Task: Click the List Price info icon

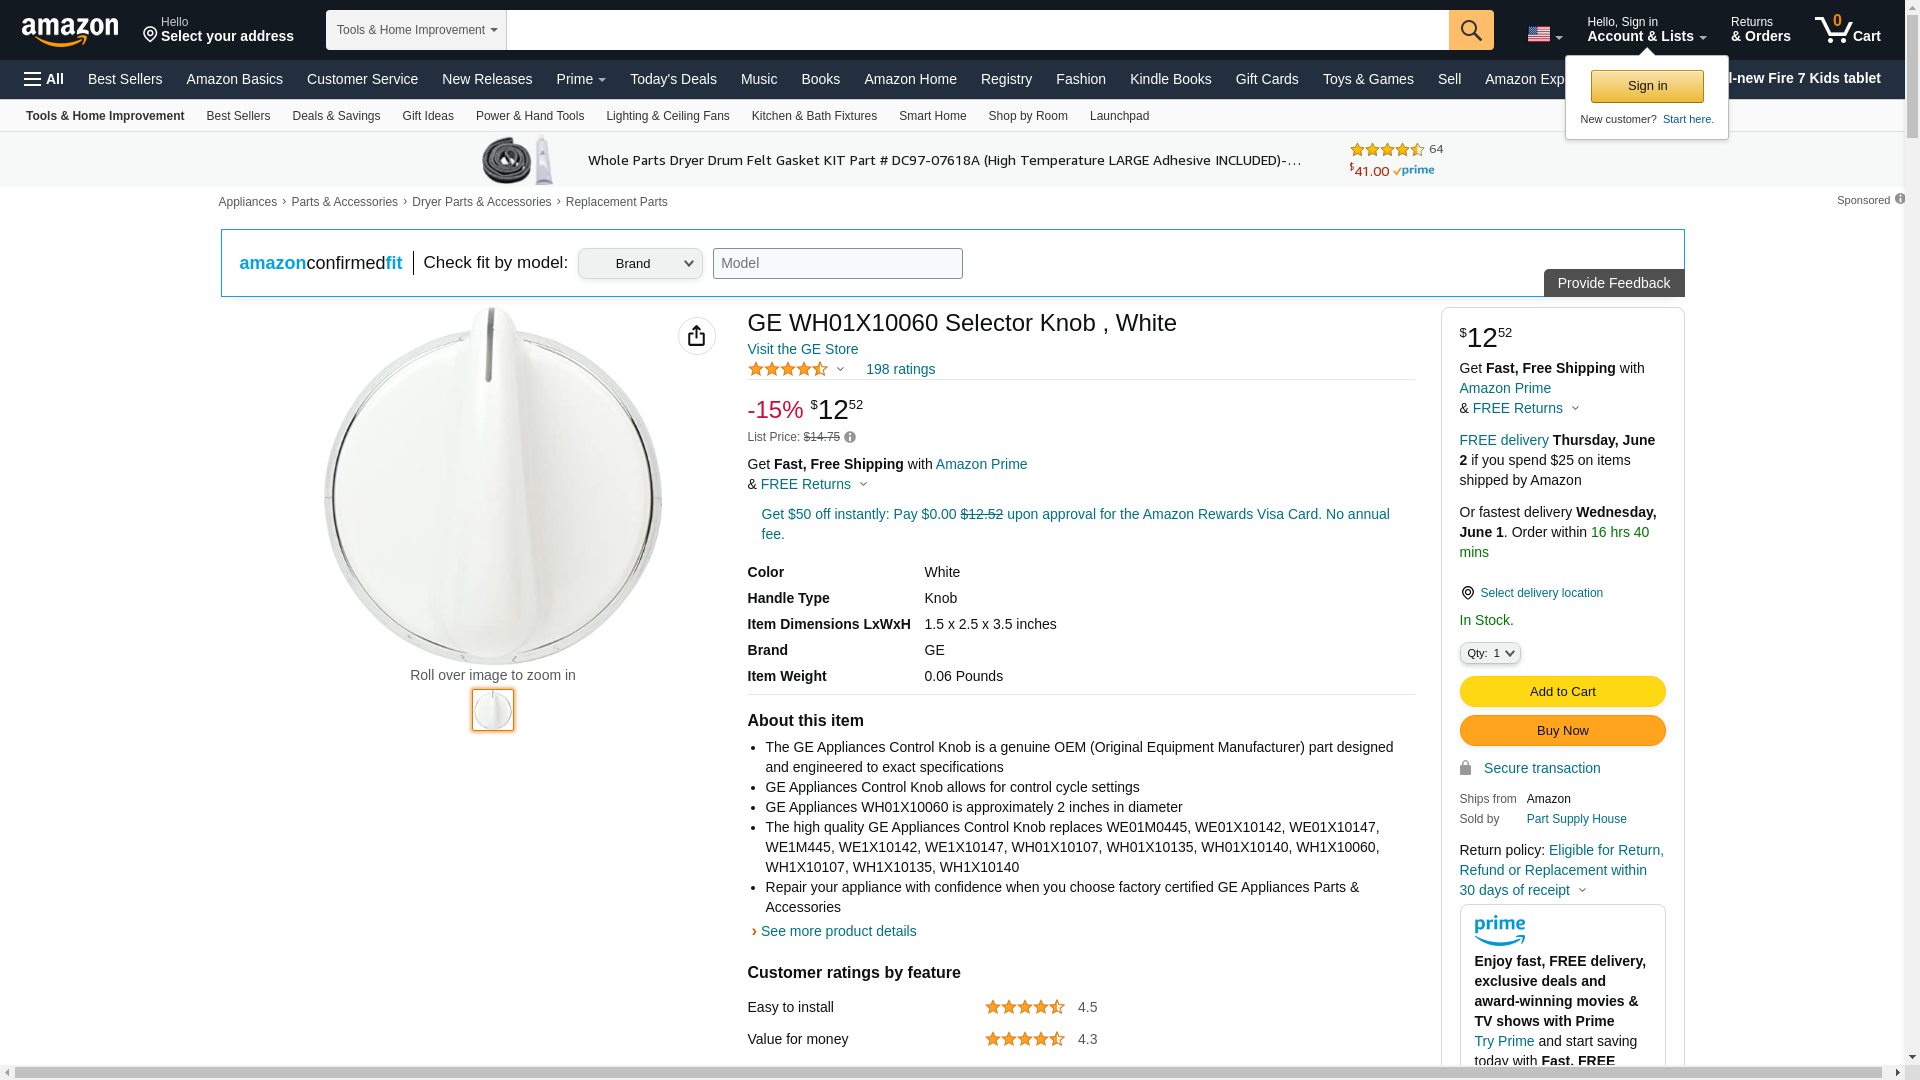Action: [850, 437]
